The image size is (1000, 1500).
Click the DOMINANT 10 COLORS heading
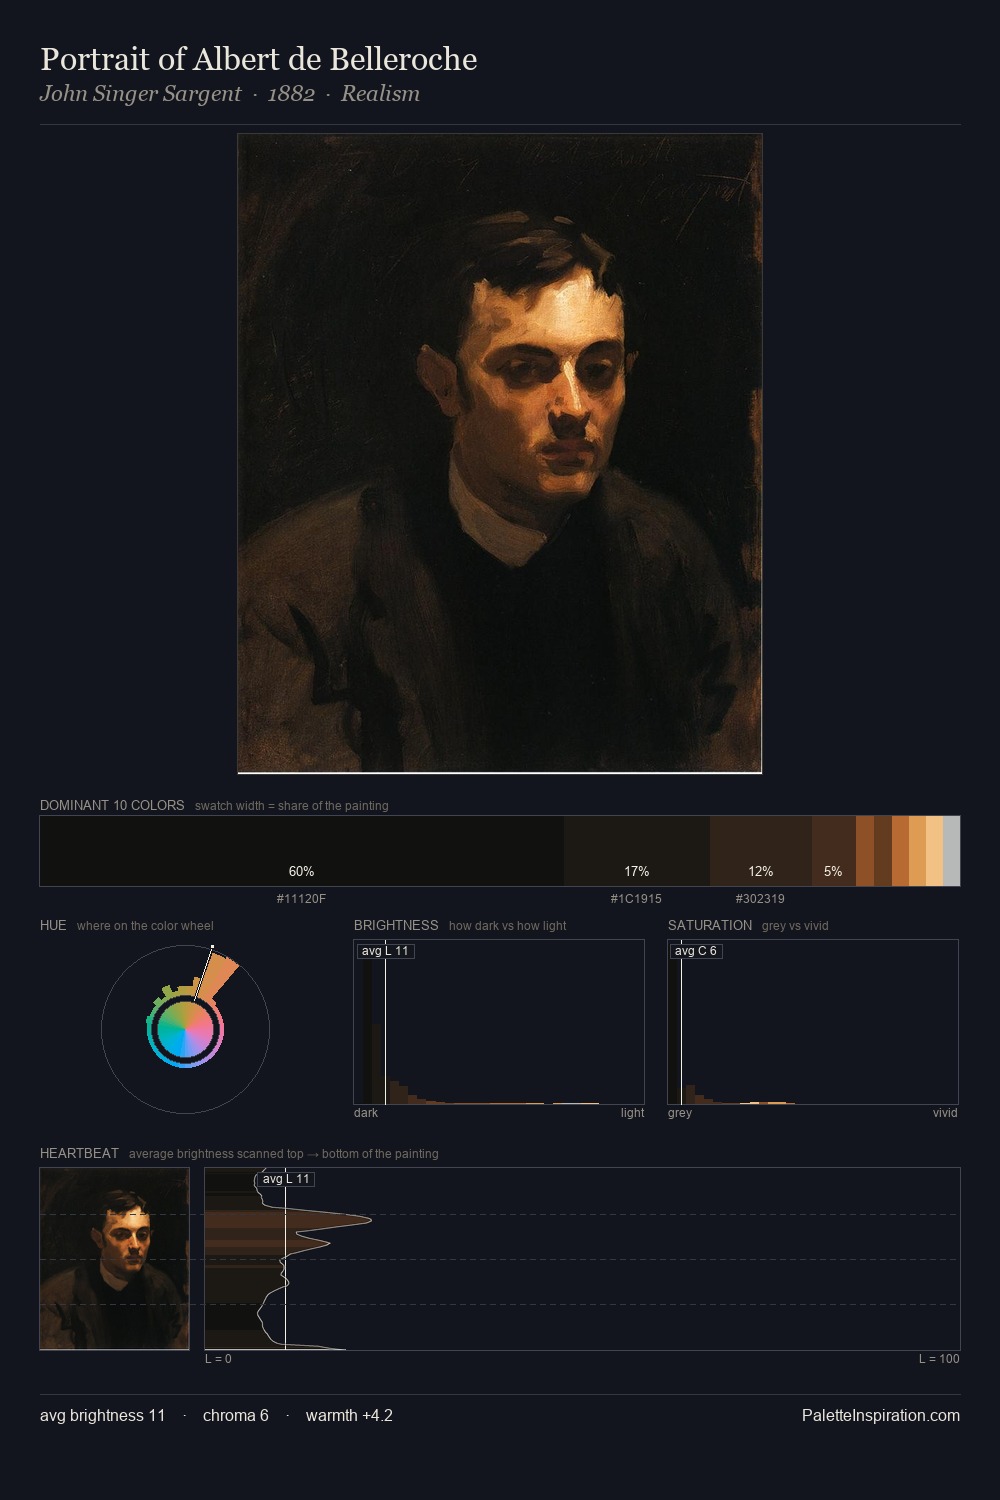tap(112, 805)
